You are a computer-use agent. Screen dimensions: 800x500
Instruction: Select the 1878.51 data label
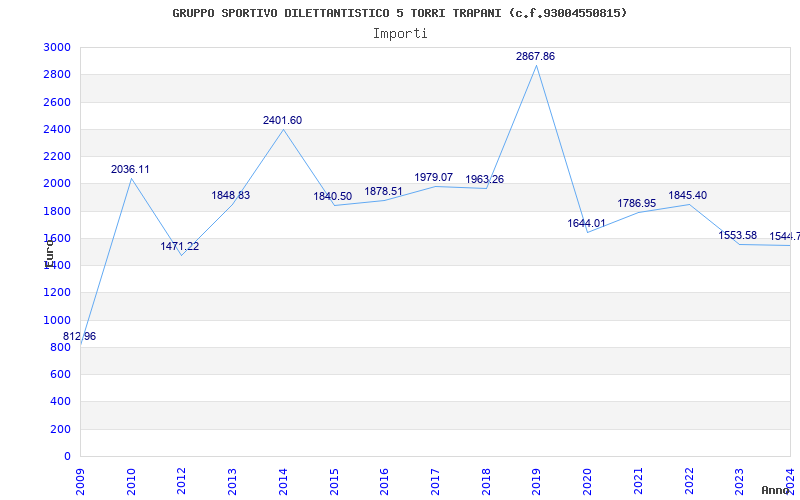[383, 191]
